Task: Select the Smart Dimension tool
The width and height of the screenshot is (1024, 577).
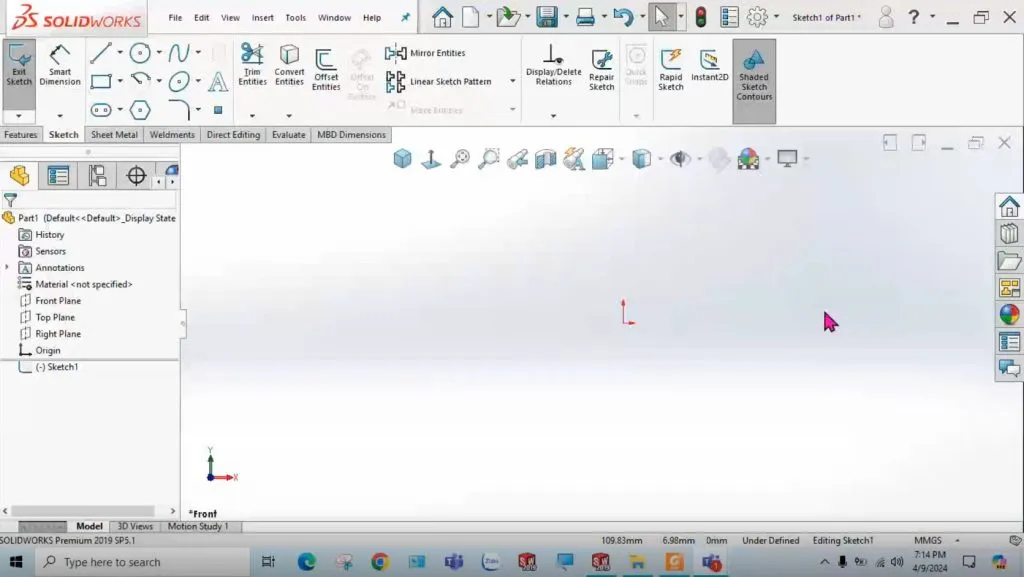Action: tap(59, 68)
